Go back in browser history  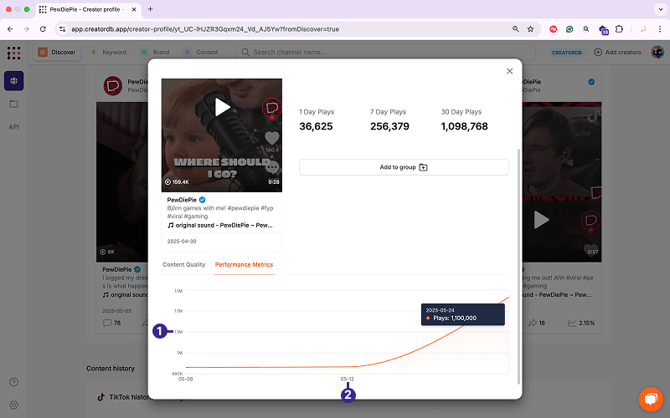[10, 29]
